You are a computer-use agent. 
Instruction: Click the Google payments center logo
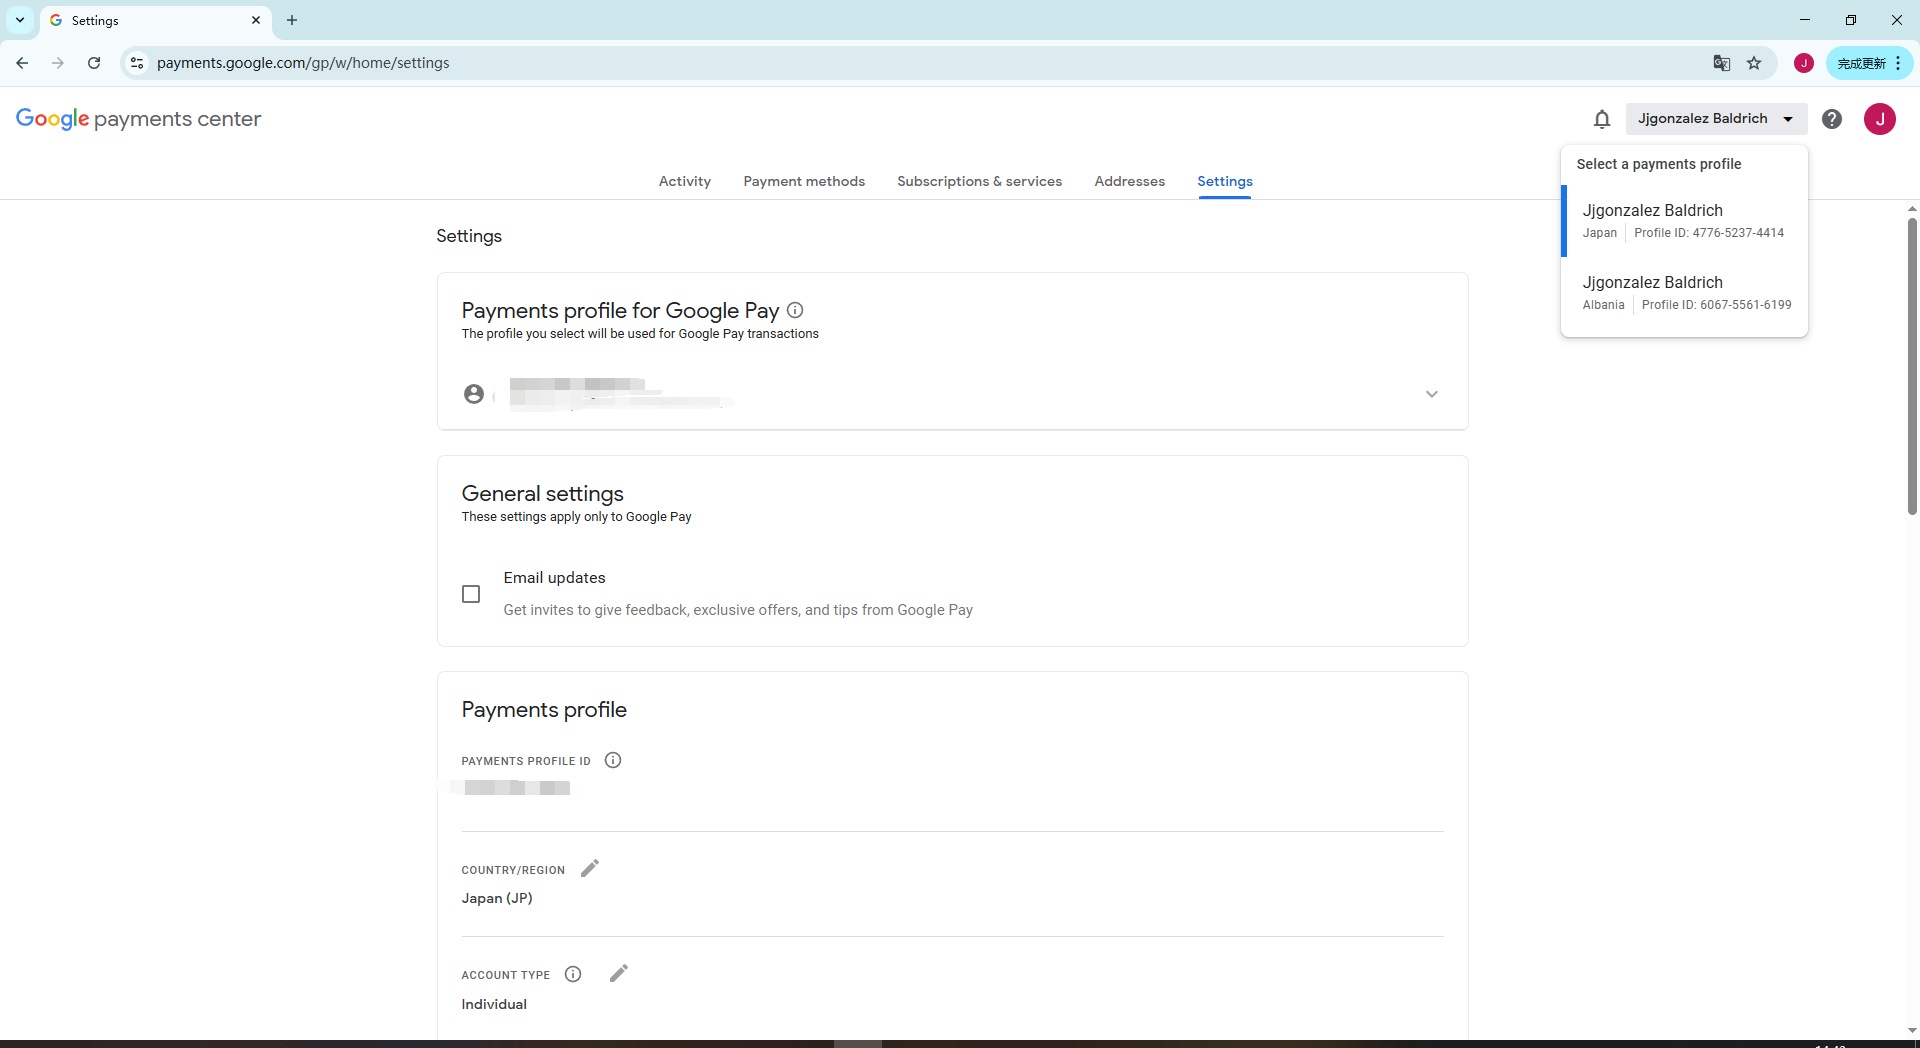coord(138,119)
